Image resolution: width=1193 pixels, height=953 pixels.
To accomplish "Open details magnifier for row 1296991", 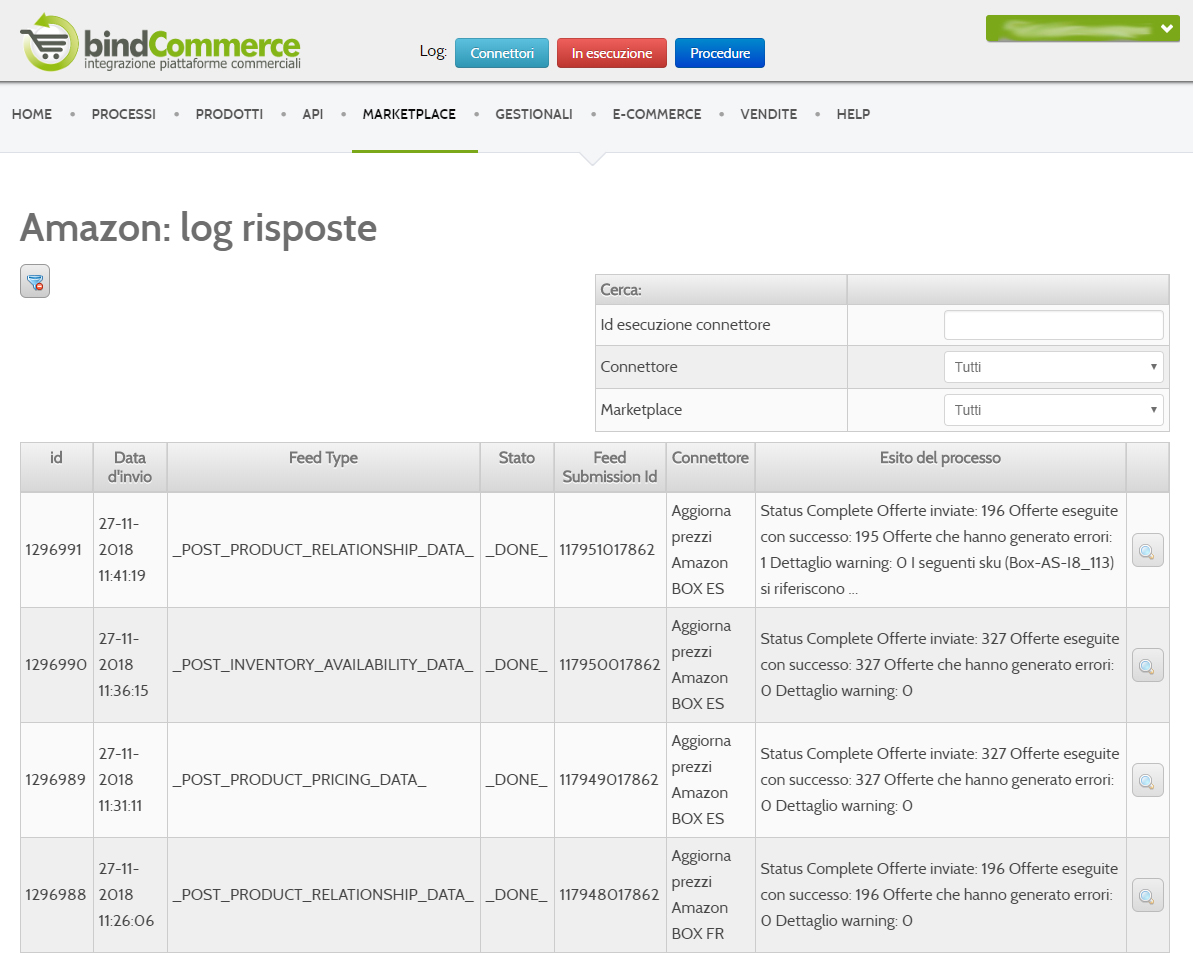I will click(1147, 550).
